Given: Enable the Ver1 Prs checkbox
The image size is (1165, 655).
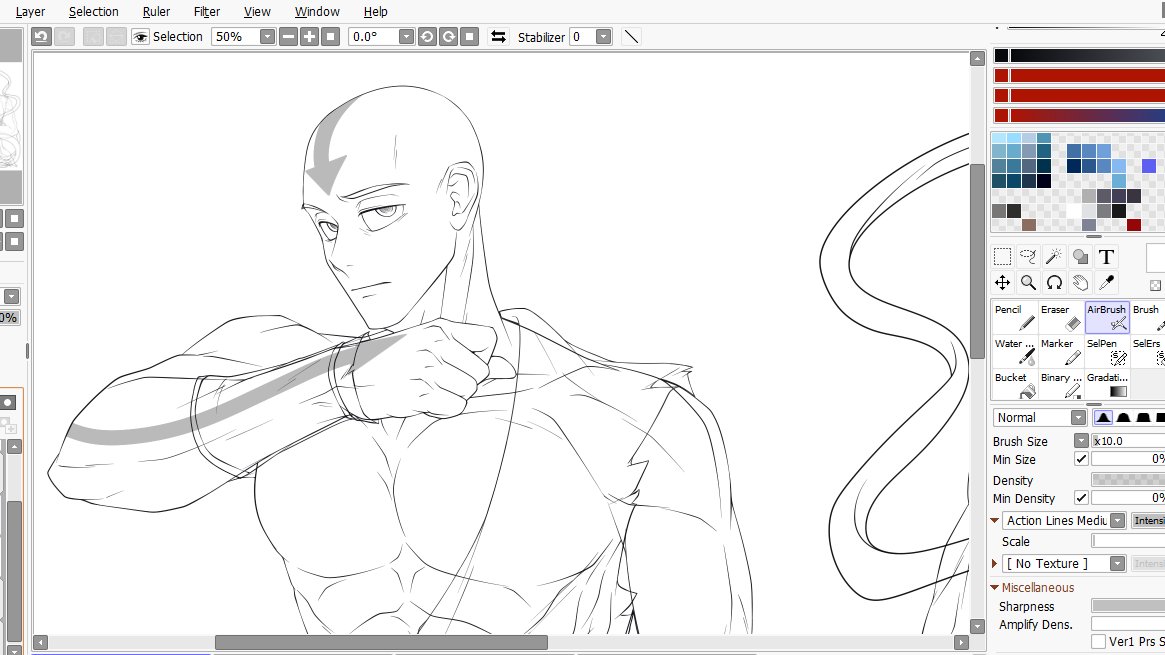Looking at the screenshot, I should pyautogui.click(x=1098, y=641).
